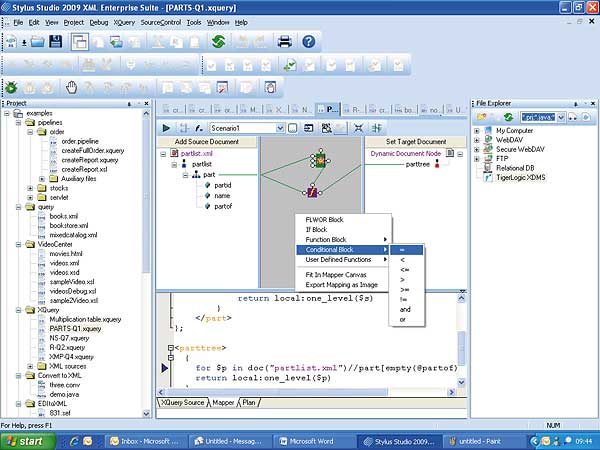This screenshot has width=600, height=450.
Task: Click the Project panel scroll down arrow
Action: click(x=146, y=414)
